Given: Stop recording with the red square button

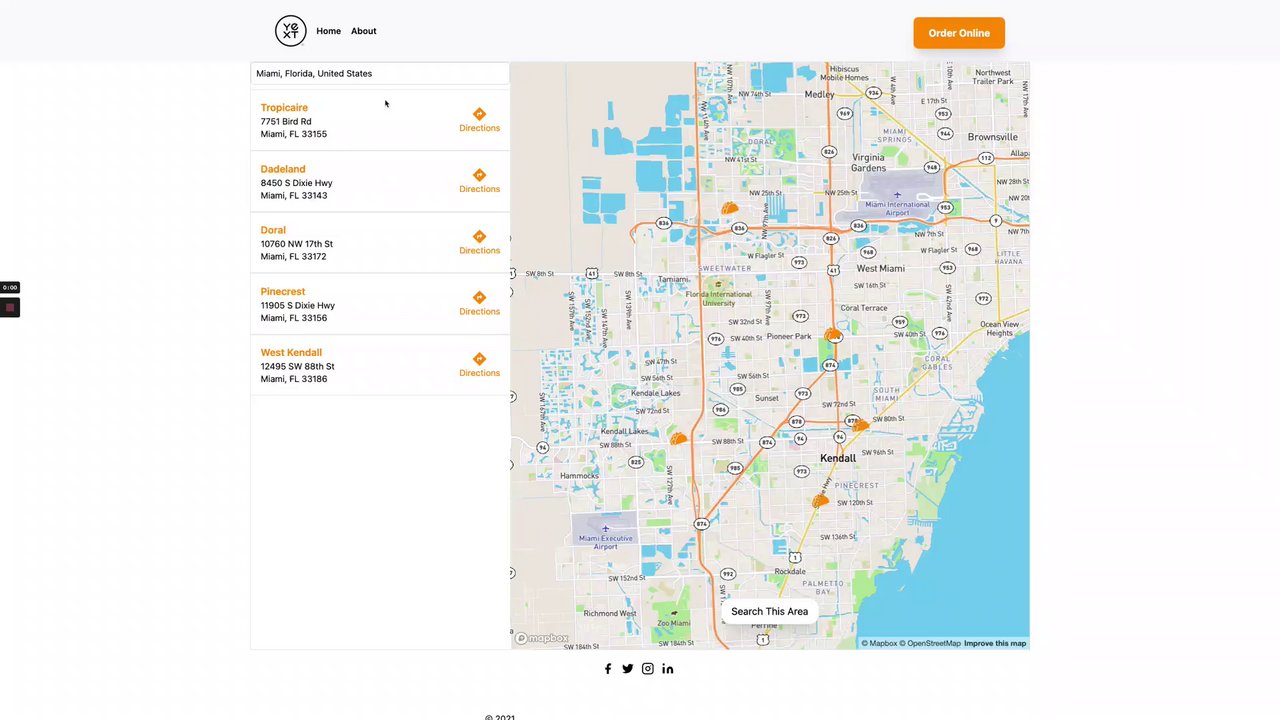Looking at the screenshot, I should coord(10,307).
